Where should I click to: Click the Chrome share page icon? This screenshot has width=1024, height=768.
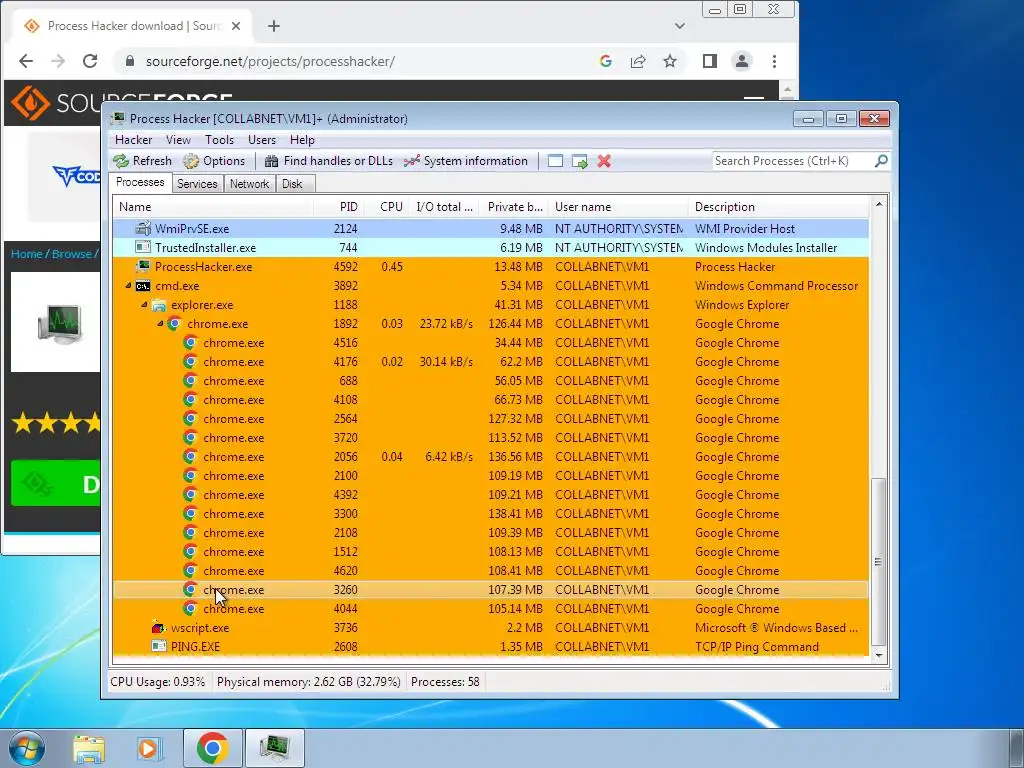tap(638, 61)
